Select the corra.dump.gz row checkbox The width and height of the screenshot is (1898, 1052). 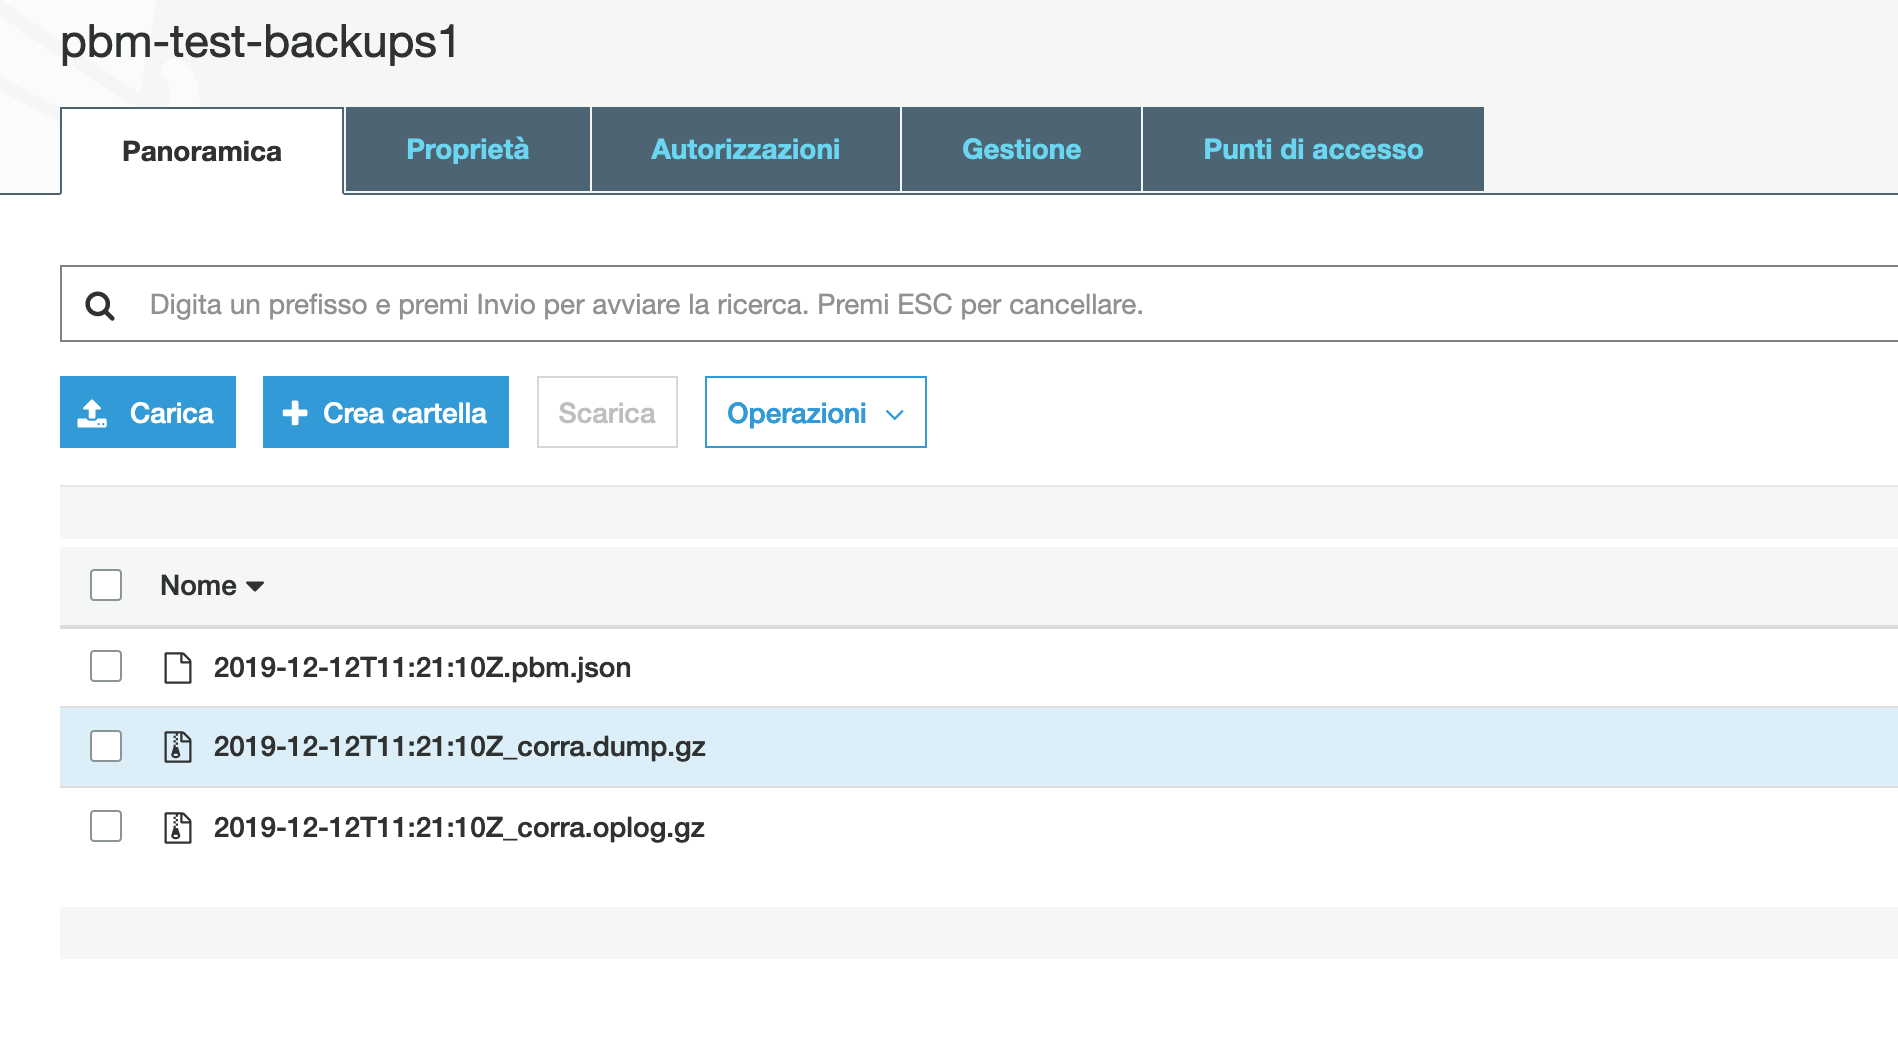point(106,746)
